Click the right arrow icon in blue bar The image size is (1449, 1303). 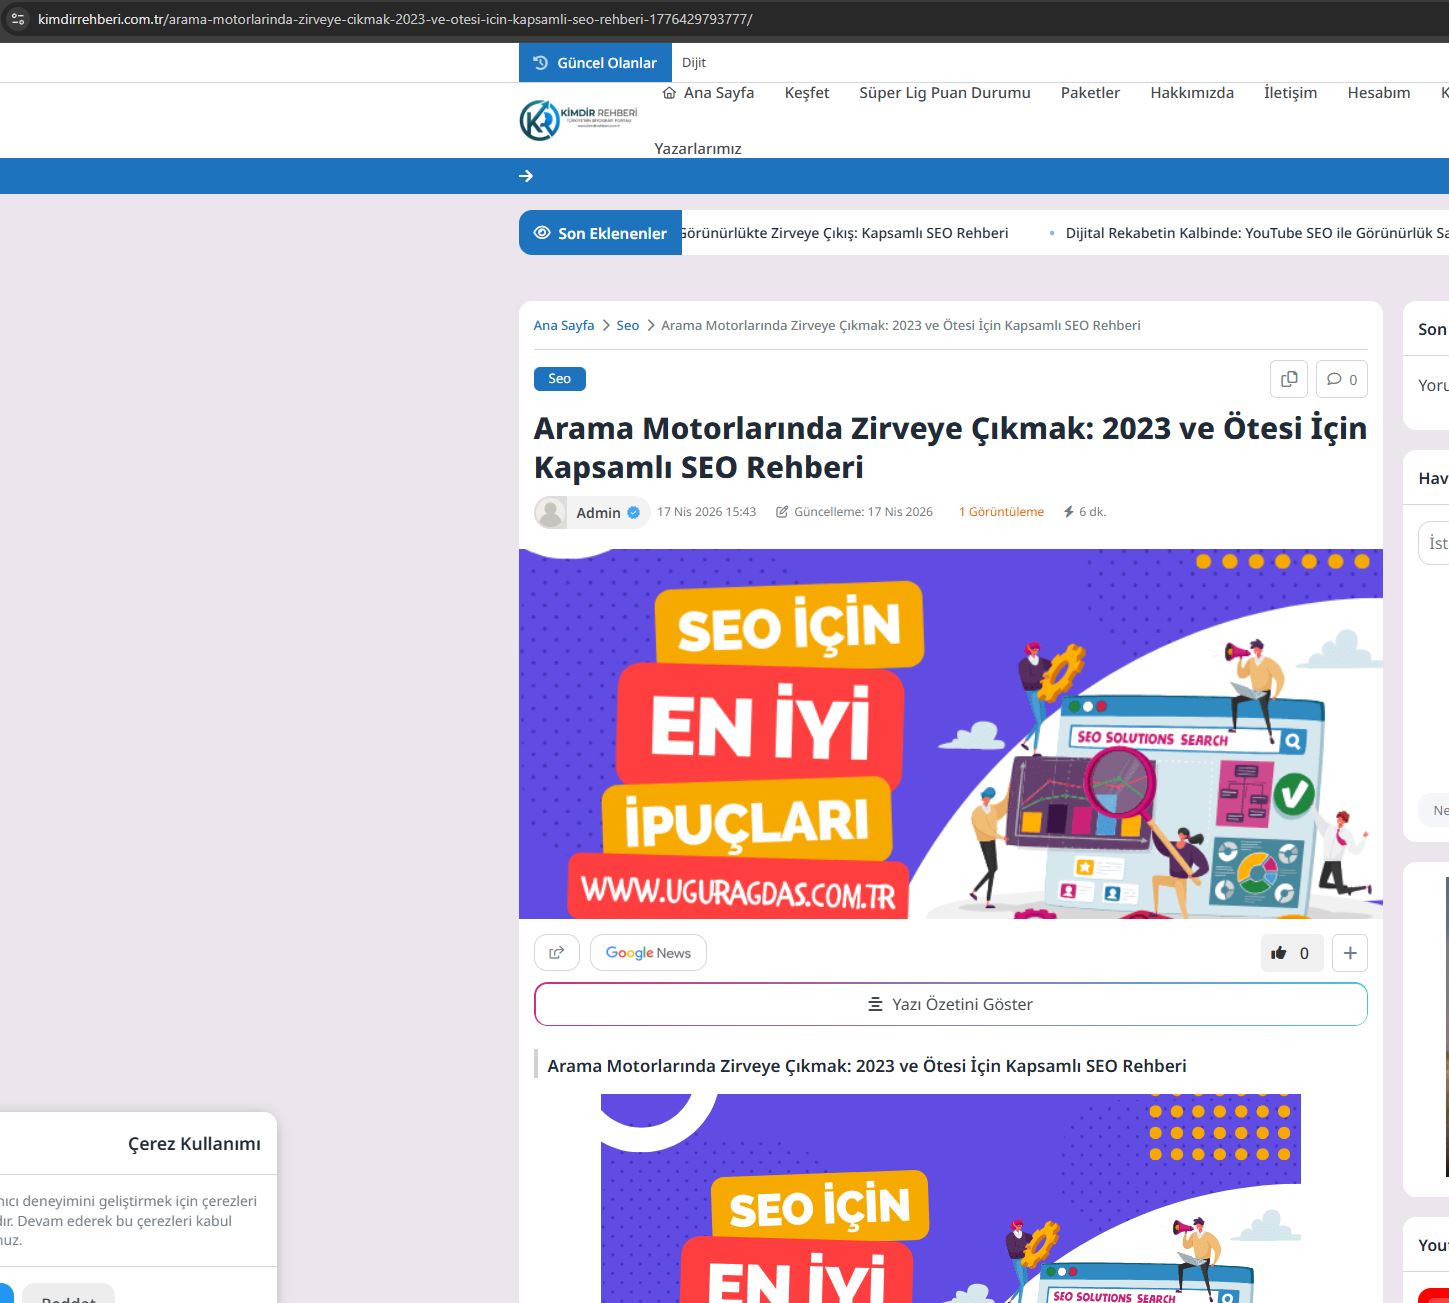tap(526, 176)
